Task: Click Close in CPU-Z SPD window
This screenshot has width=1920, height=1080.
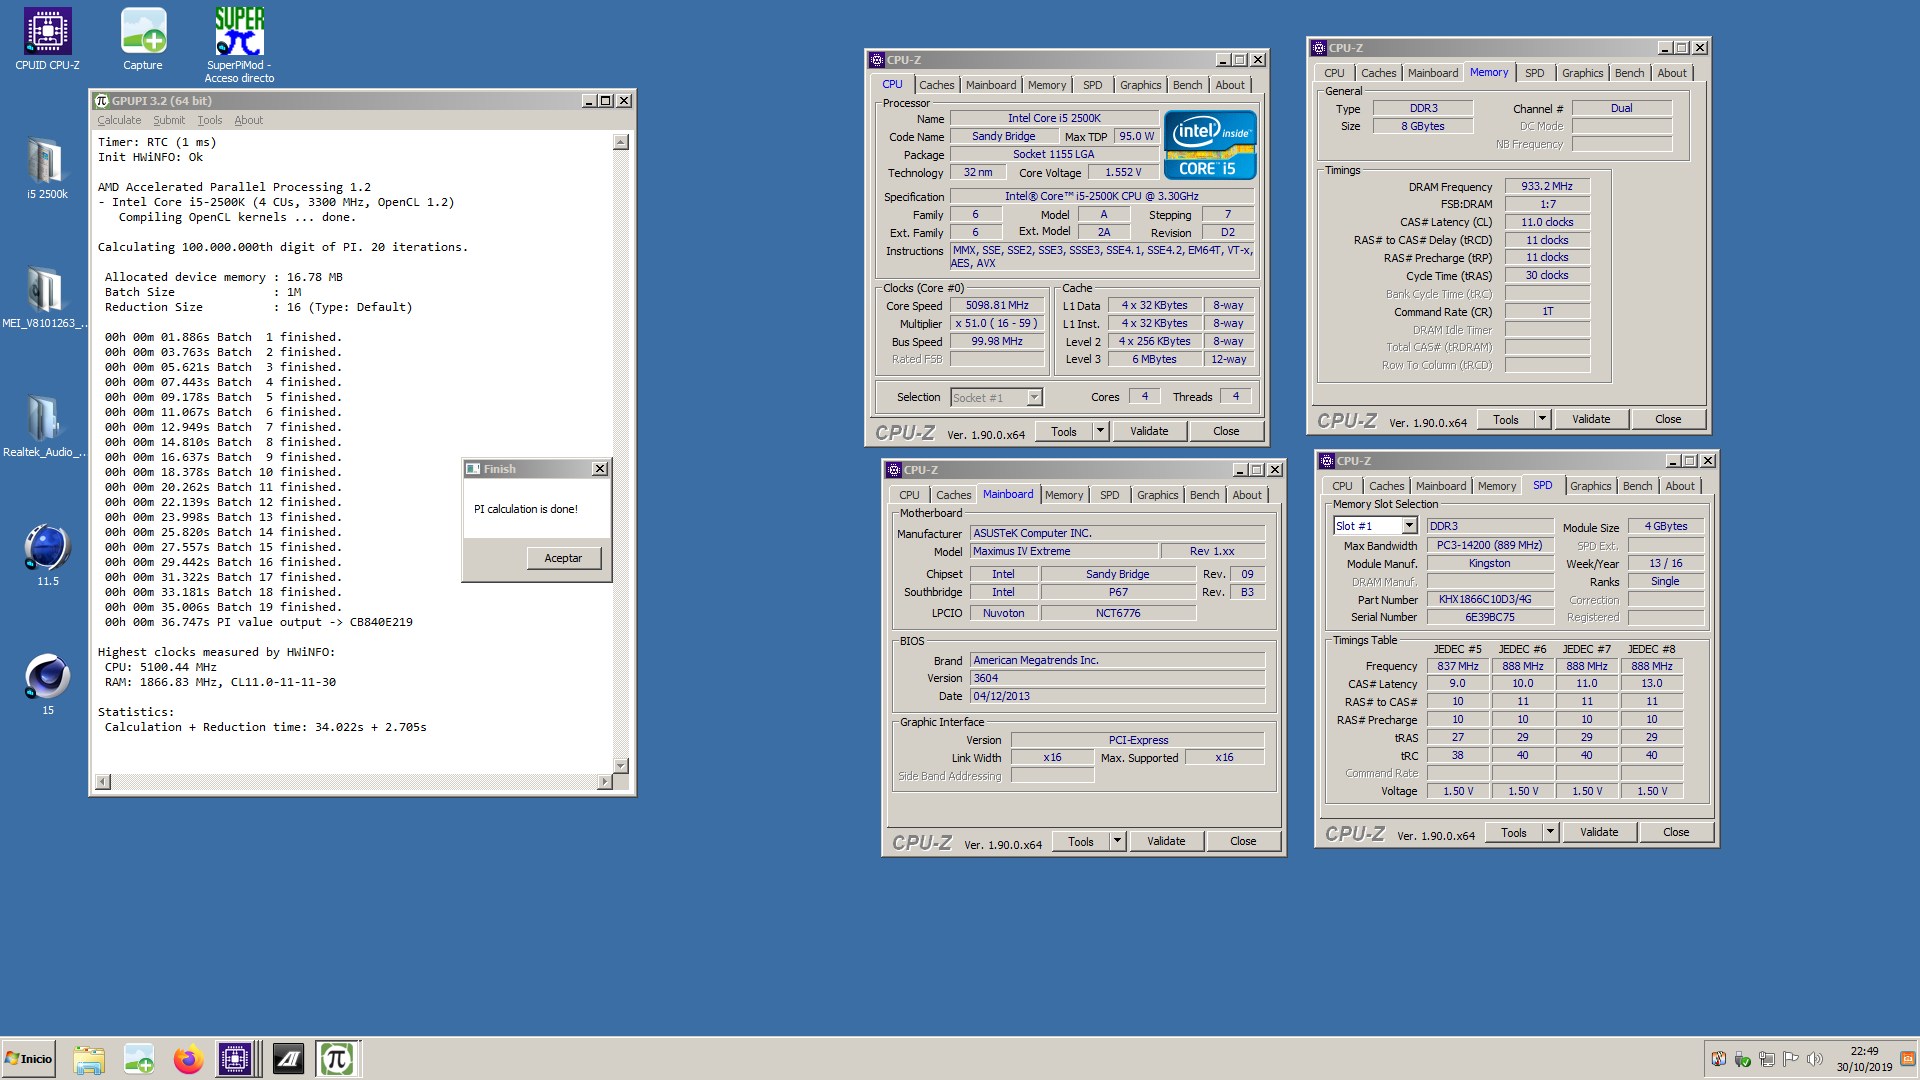Action: tap(1676, 832)
